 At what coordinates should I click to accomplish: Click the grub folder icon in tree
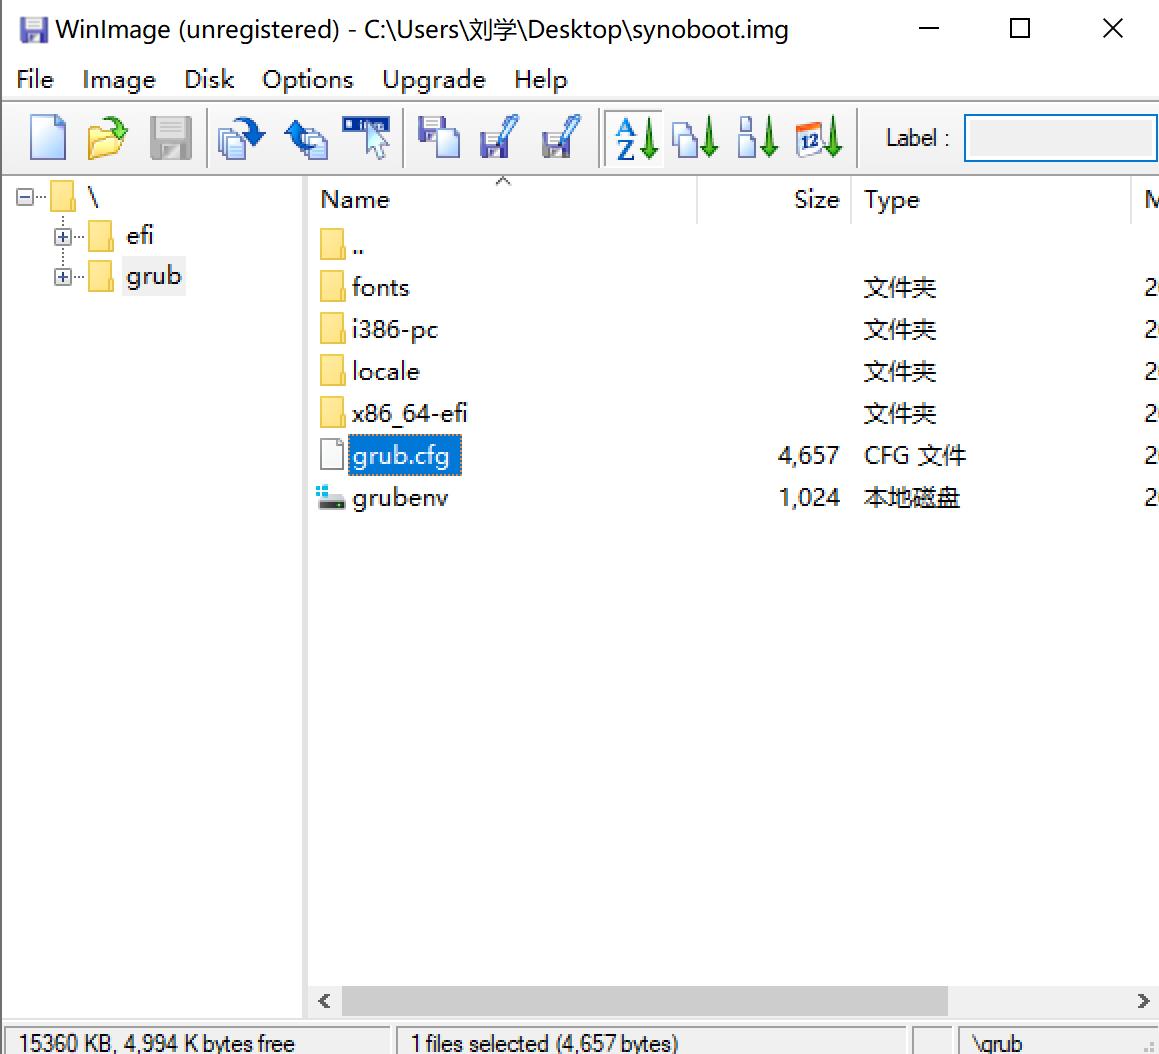(101, 276)
